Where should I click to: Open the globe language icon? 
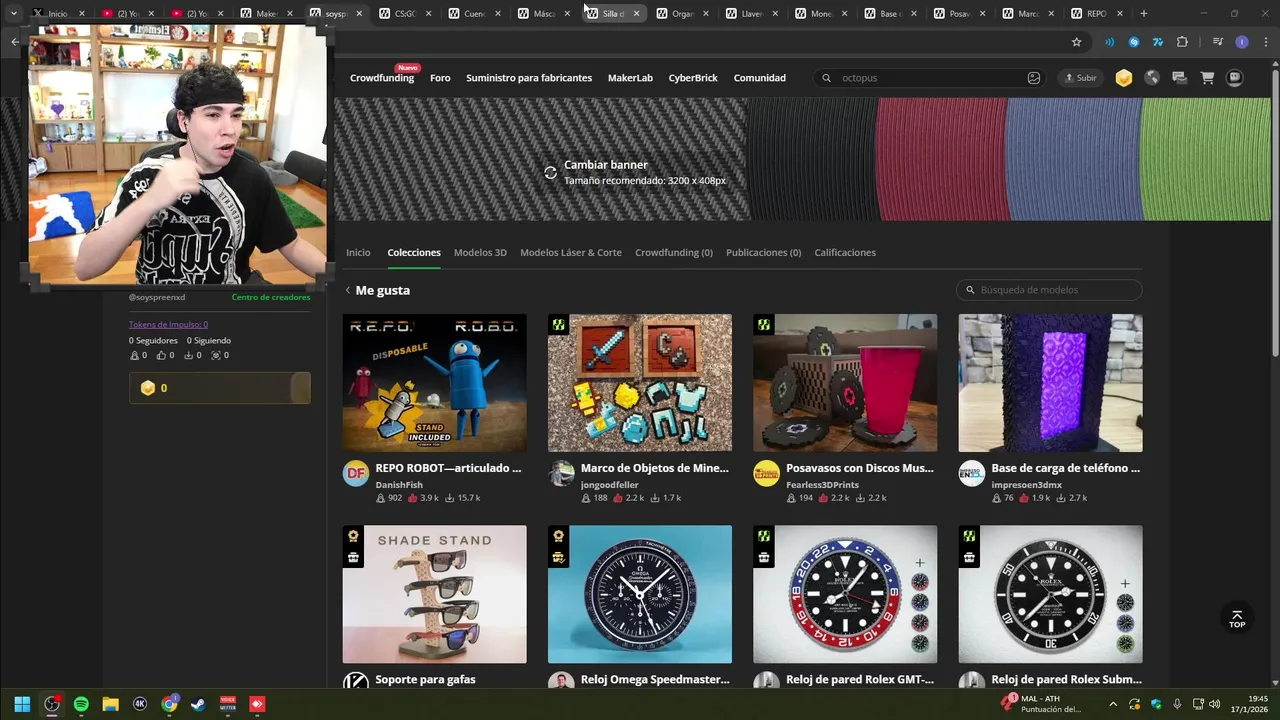(x=1152, y=78)
